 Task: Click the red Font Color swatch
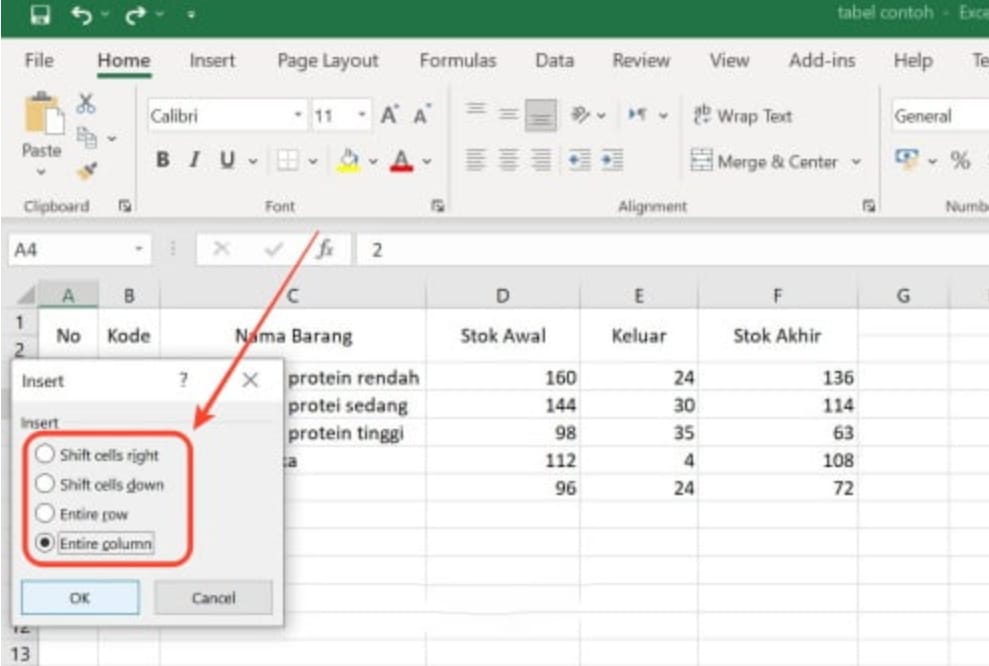(402, 160)
